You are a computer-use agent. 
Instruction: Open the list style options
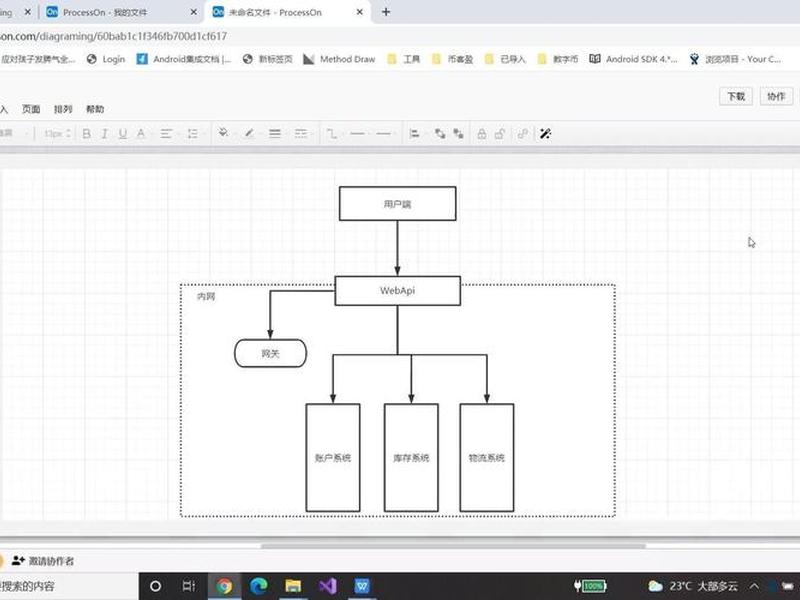(192, 134)
